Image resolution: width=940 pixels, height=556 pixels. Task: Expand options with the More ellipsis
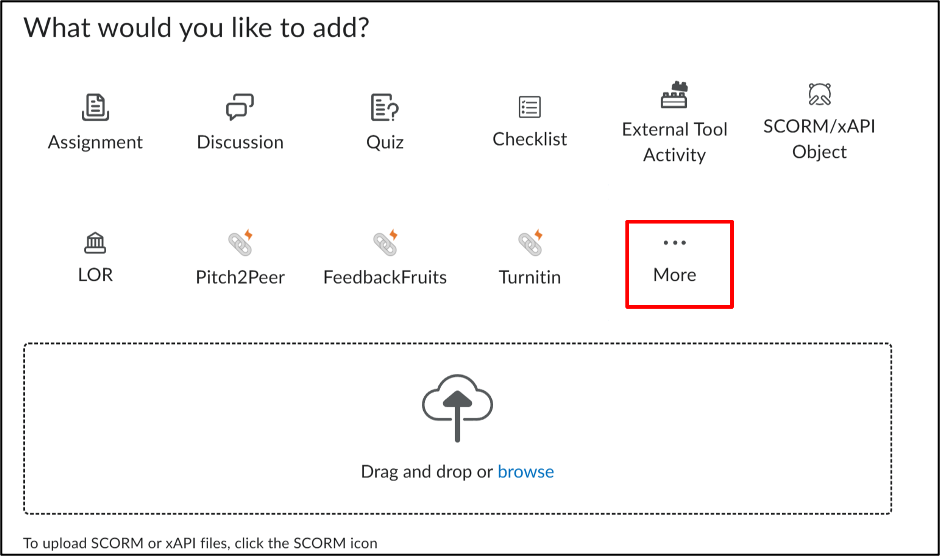(675, 242)
